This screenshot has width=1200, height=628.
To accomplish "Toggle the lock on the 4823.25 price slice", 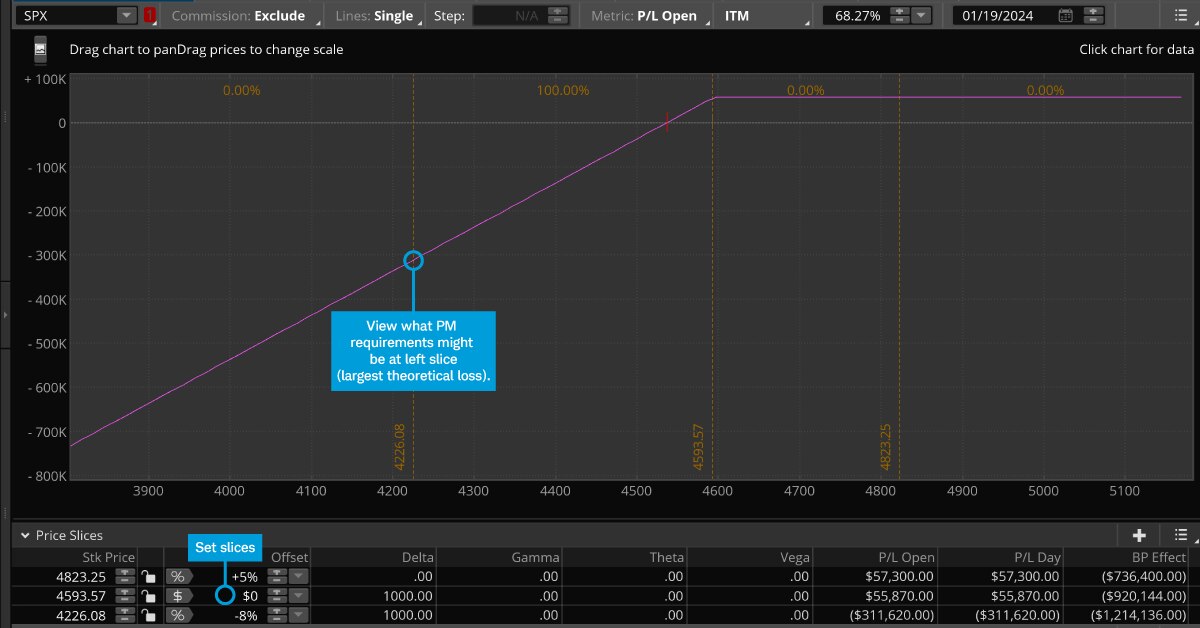I will coord(147,576).
